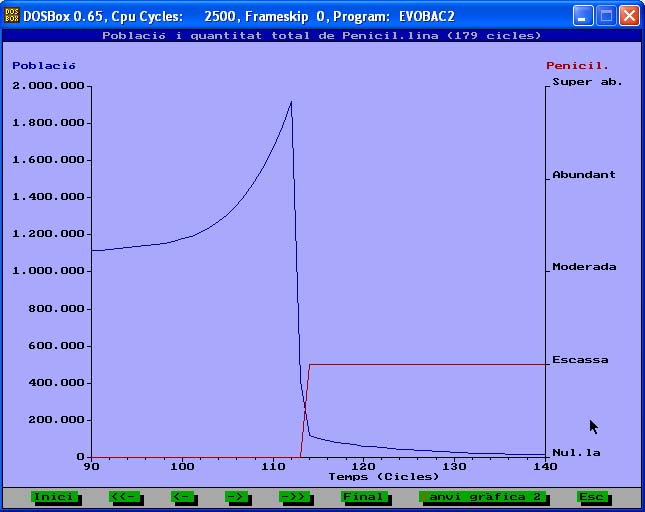Jump to end with Final button
The image size is (645, 512).
[364, 497]
